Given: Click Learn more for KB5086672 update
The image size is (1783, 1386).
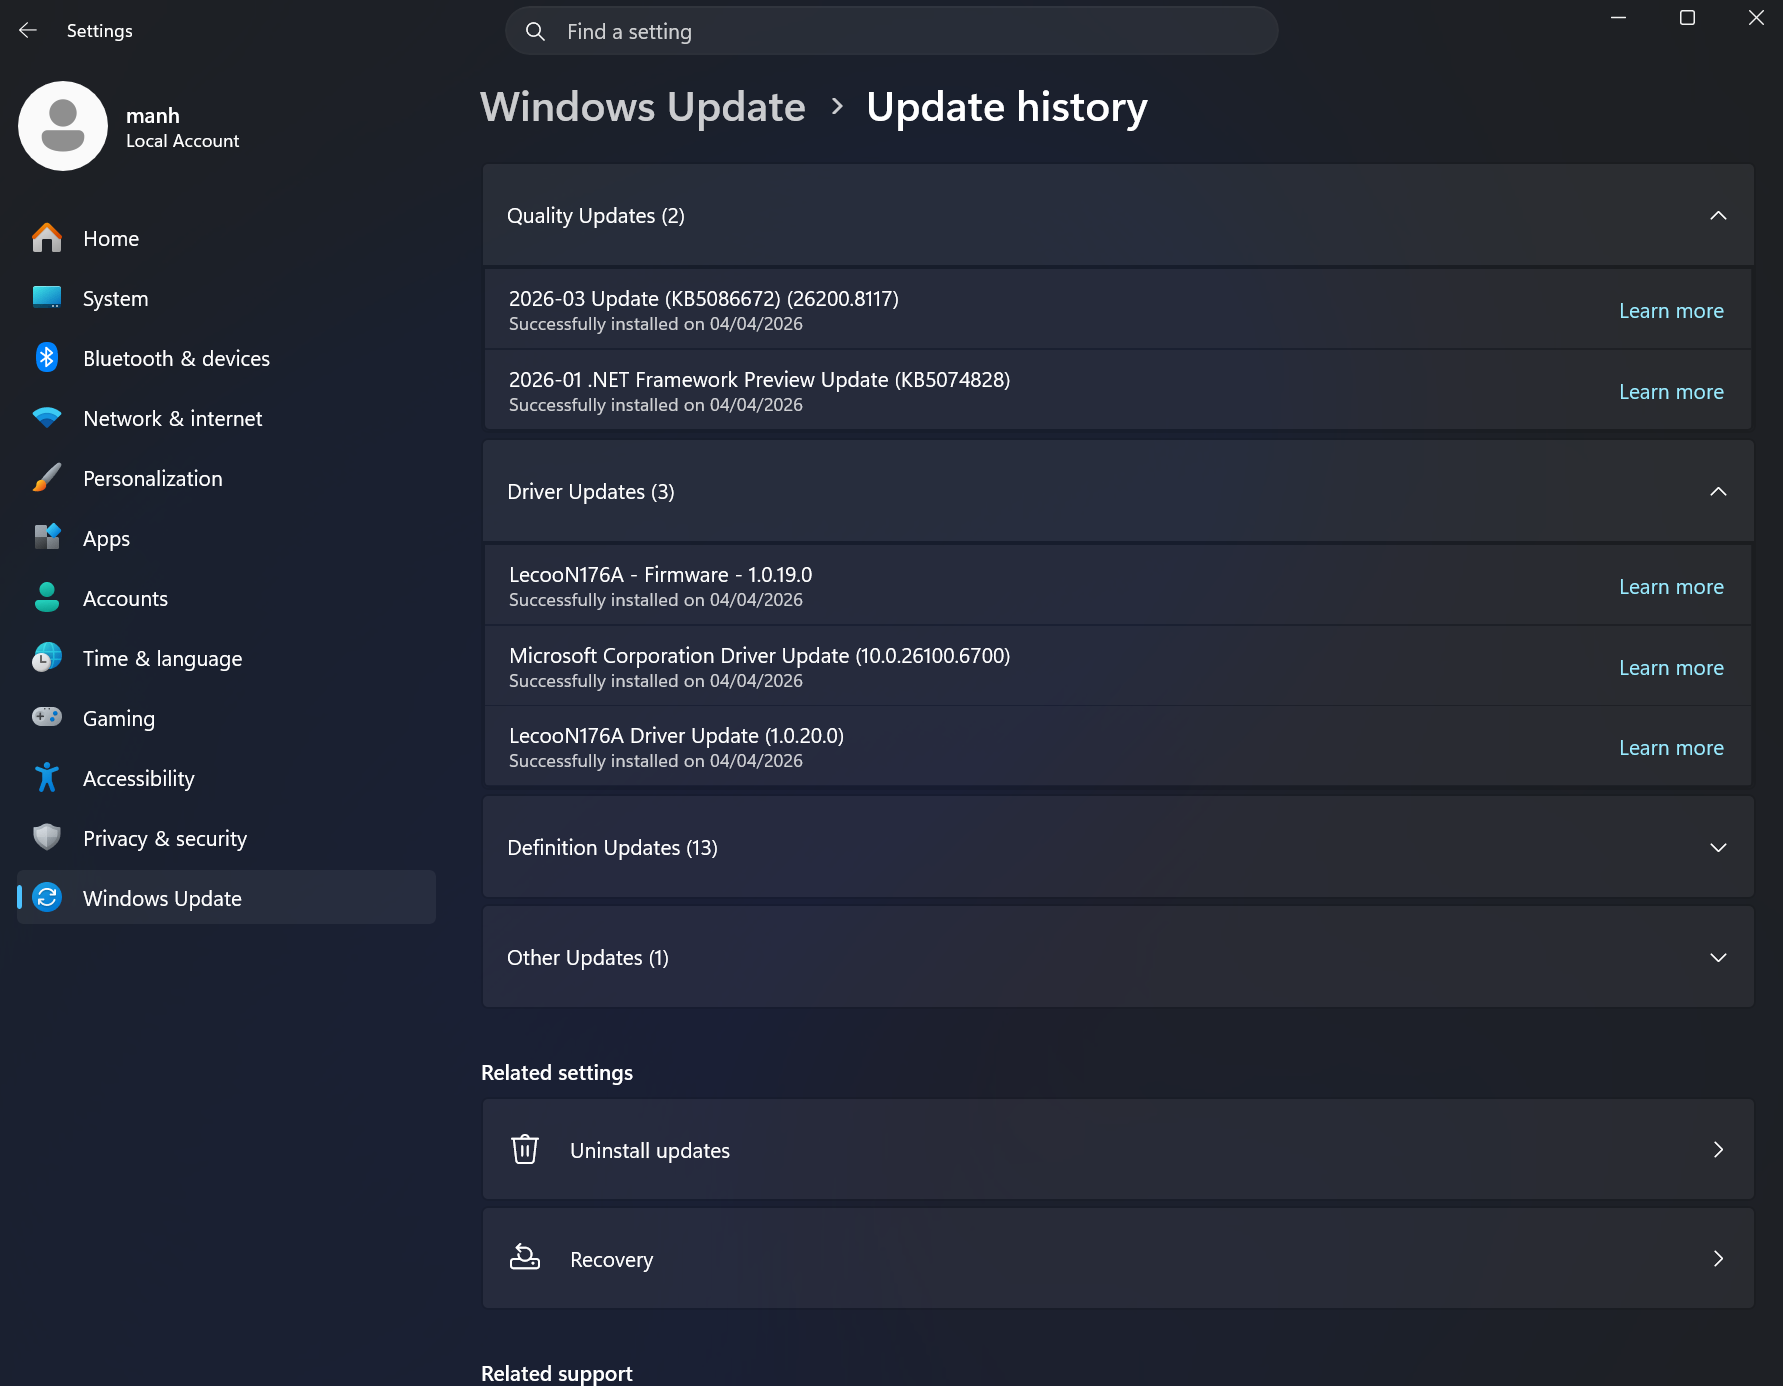Looking at the screenshot, I should click(x=1671, y=310).
